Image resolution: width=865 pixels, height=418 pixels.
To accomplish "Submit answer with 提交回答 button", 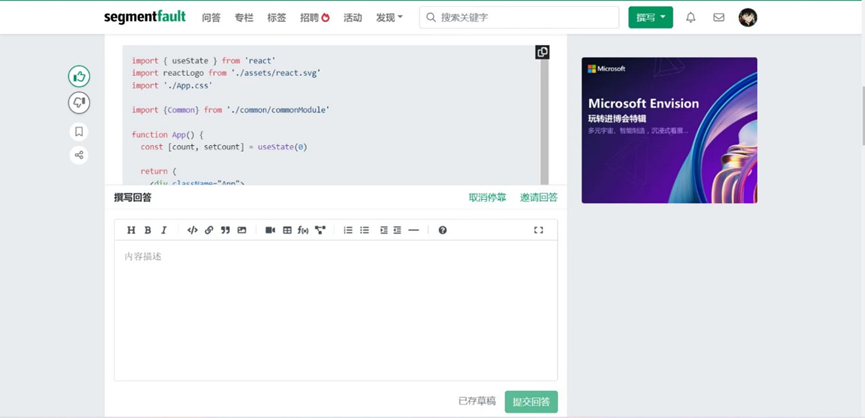I will [531, 402].
